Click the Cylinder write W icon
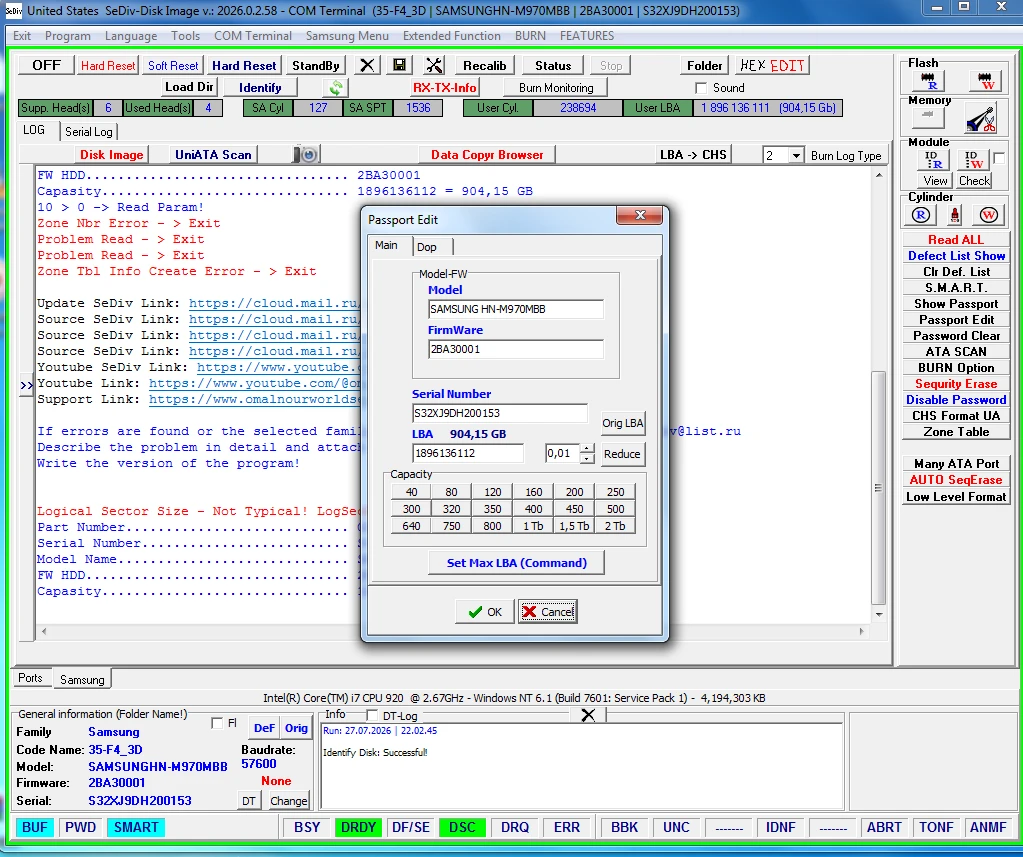The height and width of the screenshot is (857, 1023). tap(988, 215)
